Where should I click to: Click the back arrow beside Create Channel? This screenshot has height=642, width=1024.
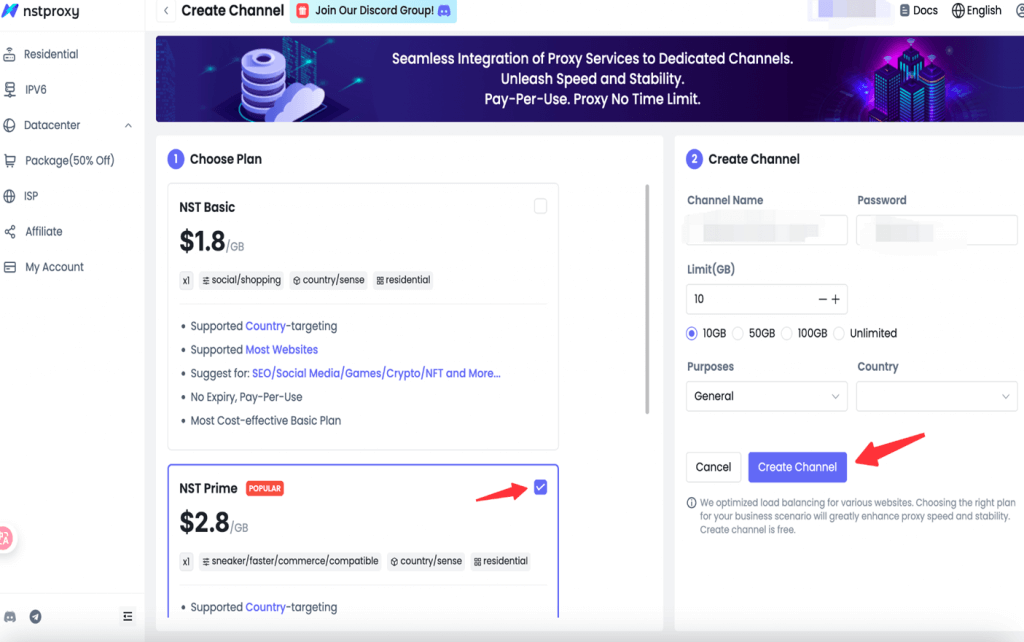point(165,11)
